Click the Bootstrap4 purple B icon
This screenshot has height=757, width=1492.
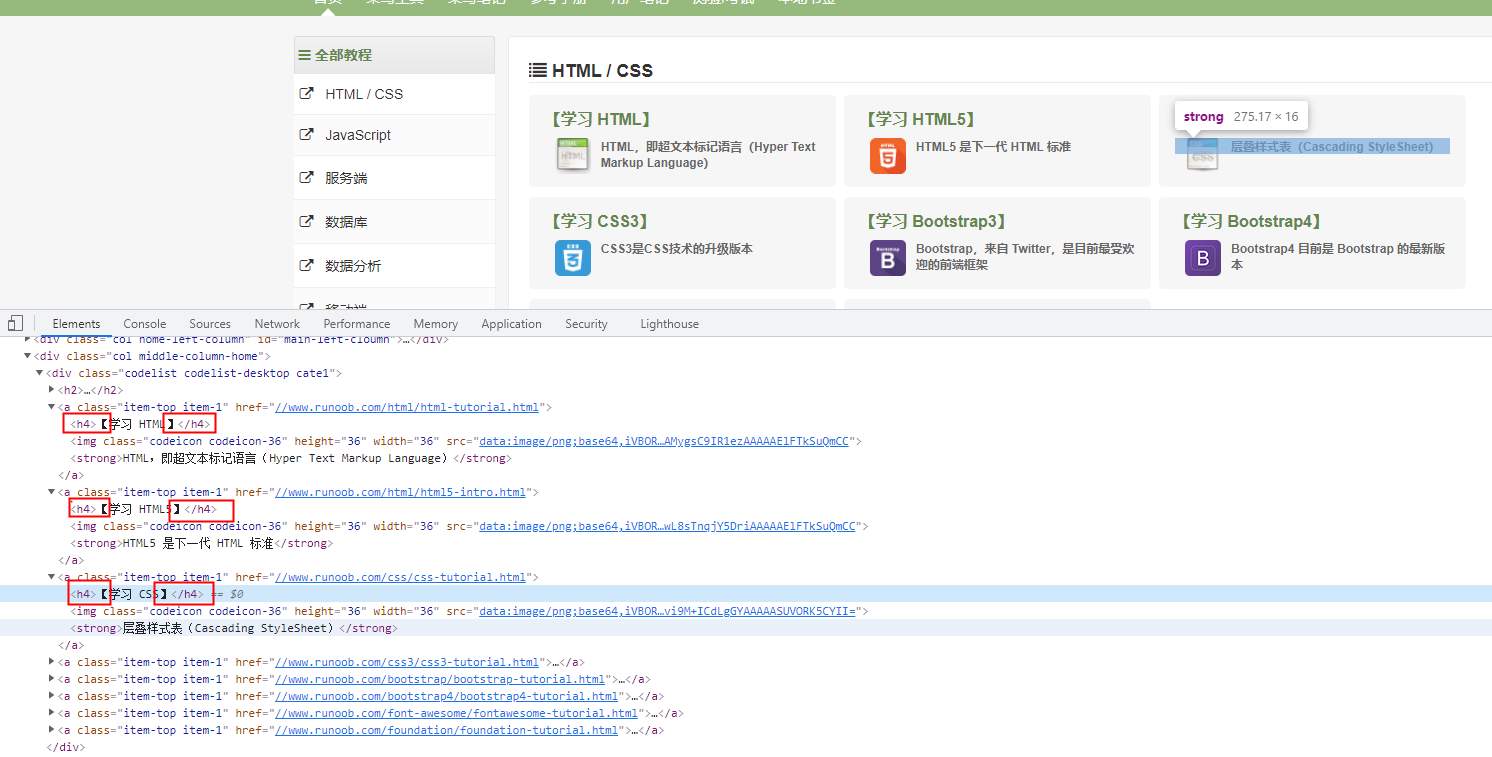(1203, 257)
